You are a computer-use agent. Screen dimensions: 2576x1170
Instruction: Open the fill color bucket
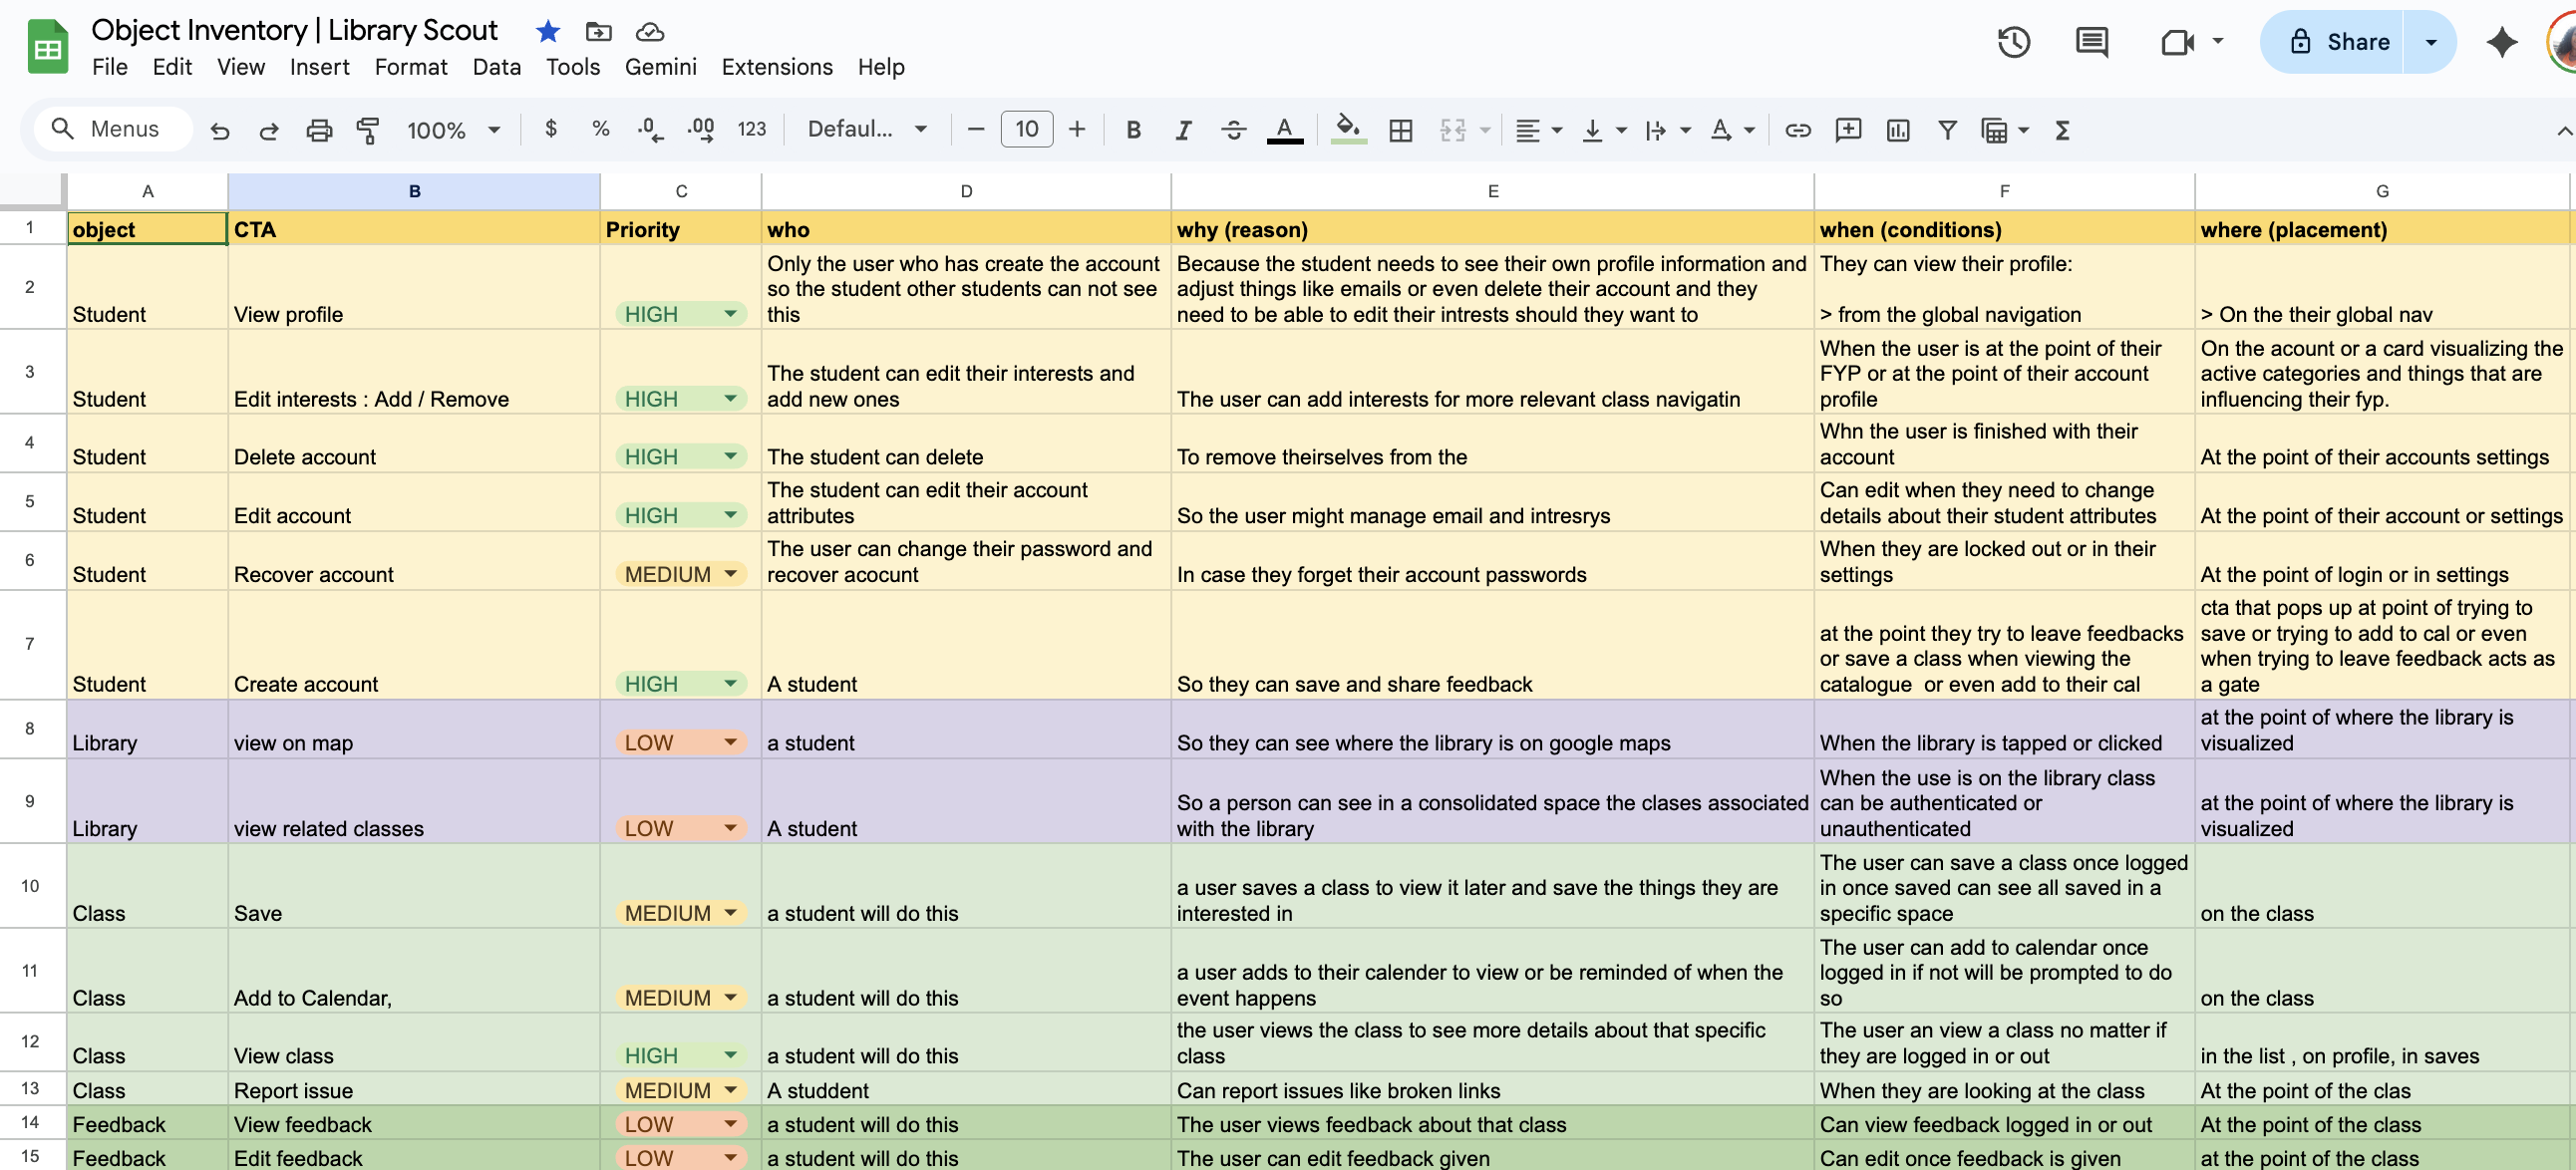(x=1349, y=130)
